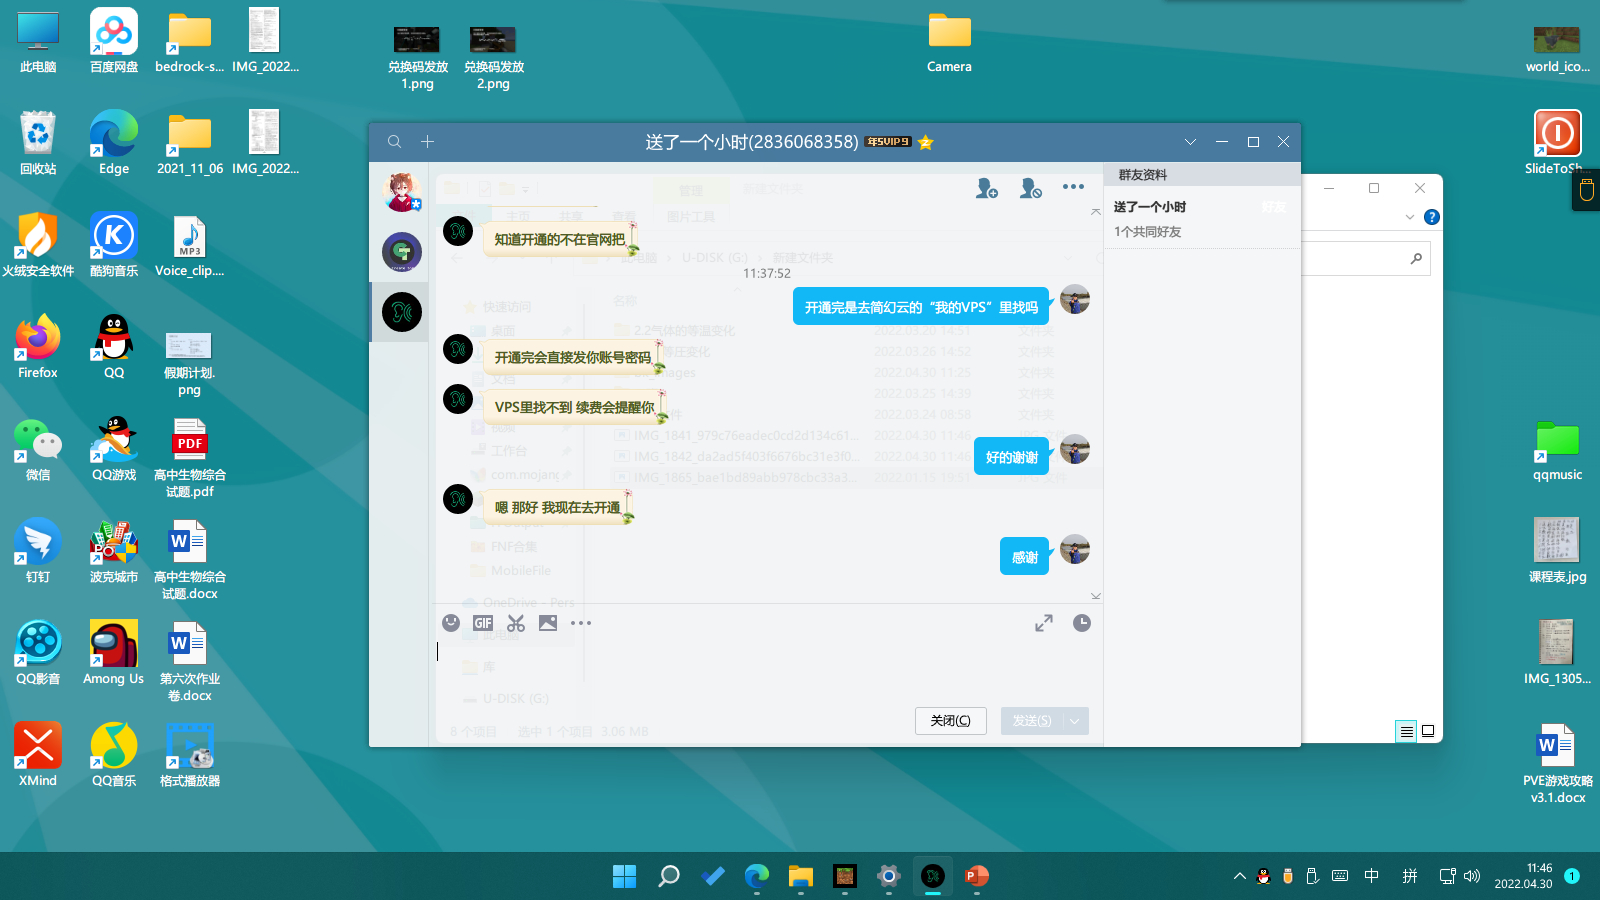Viewport: 1600px width, 900px height.
Task: Switch to the first conversation avatar in sidebar
Action: pos(402,192)
